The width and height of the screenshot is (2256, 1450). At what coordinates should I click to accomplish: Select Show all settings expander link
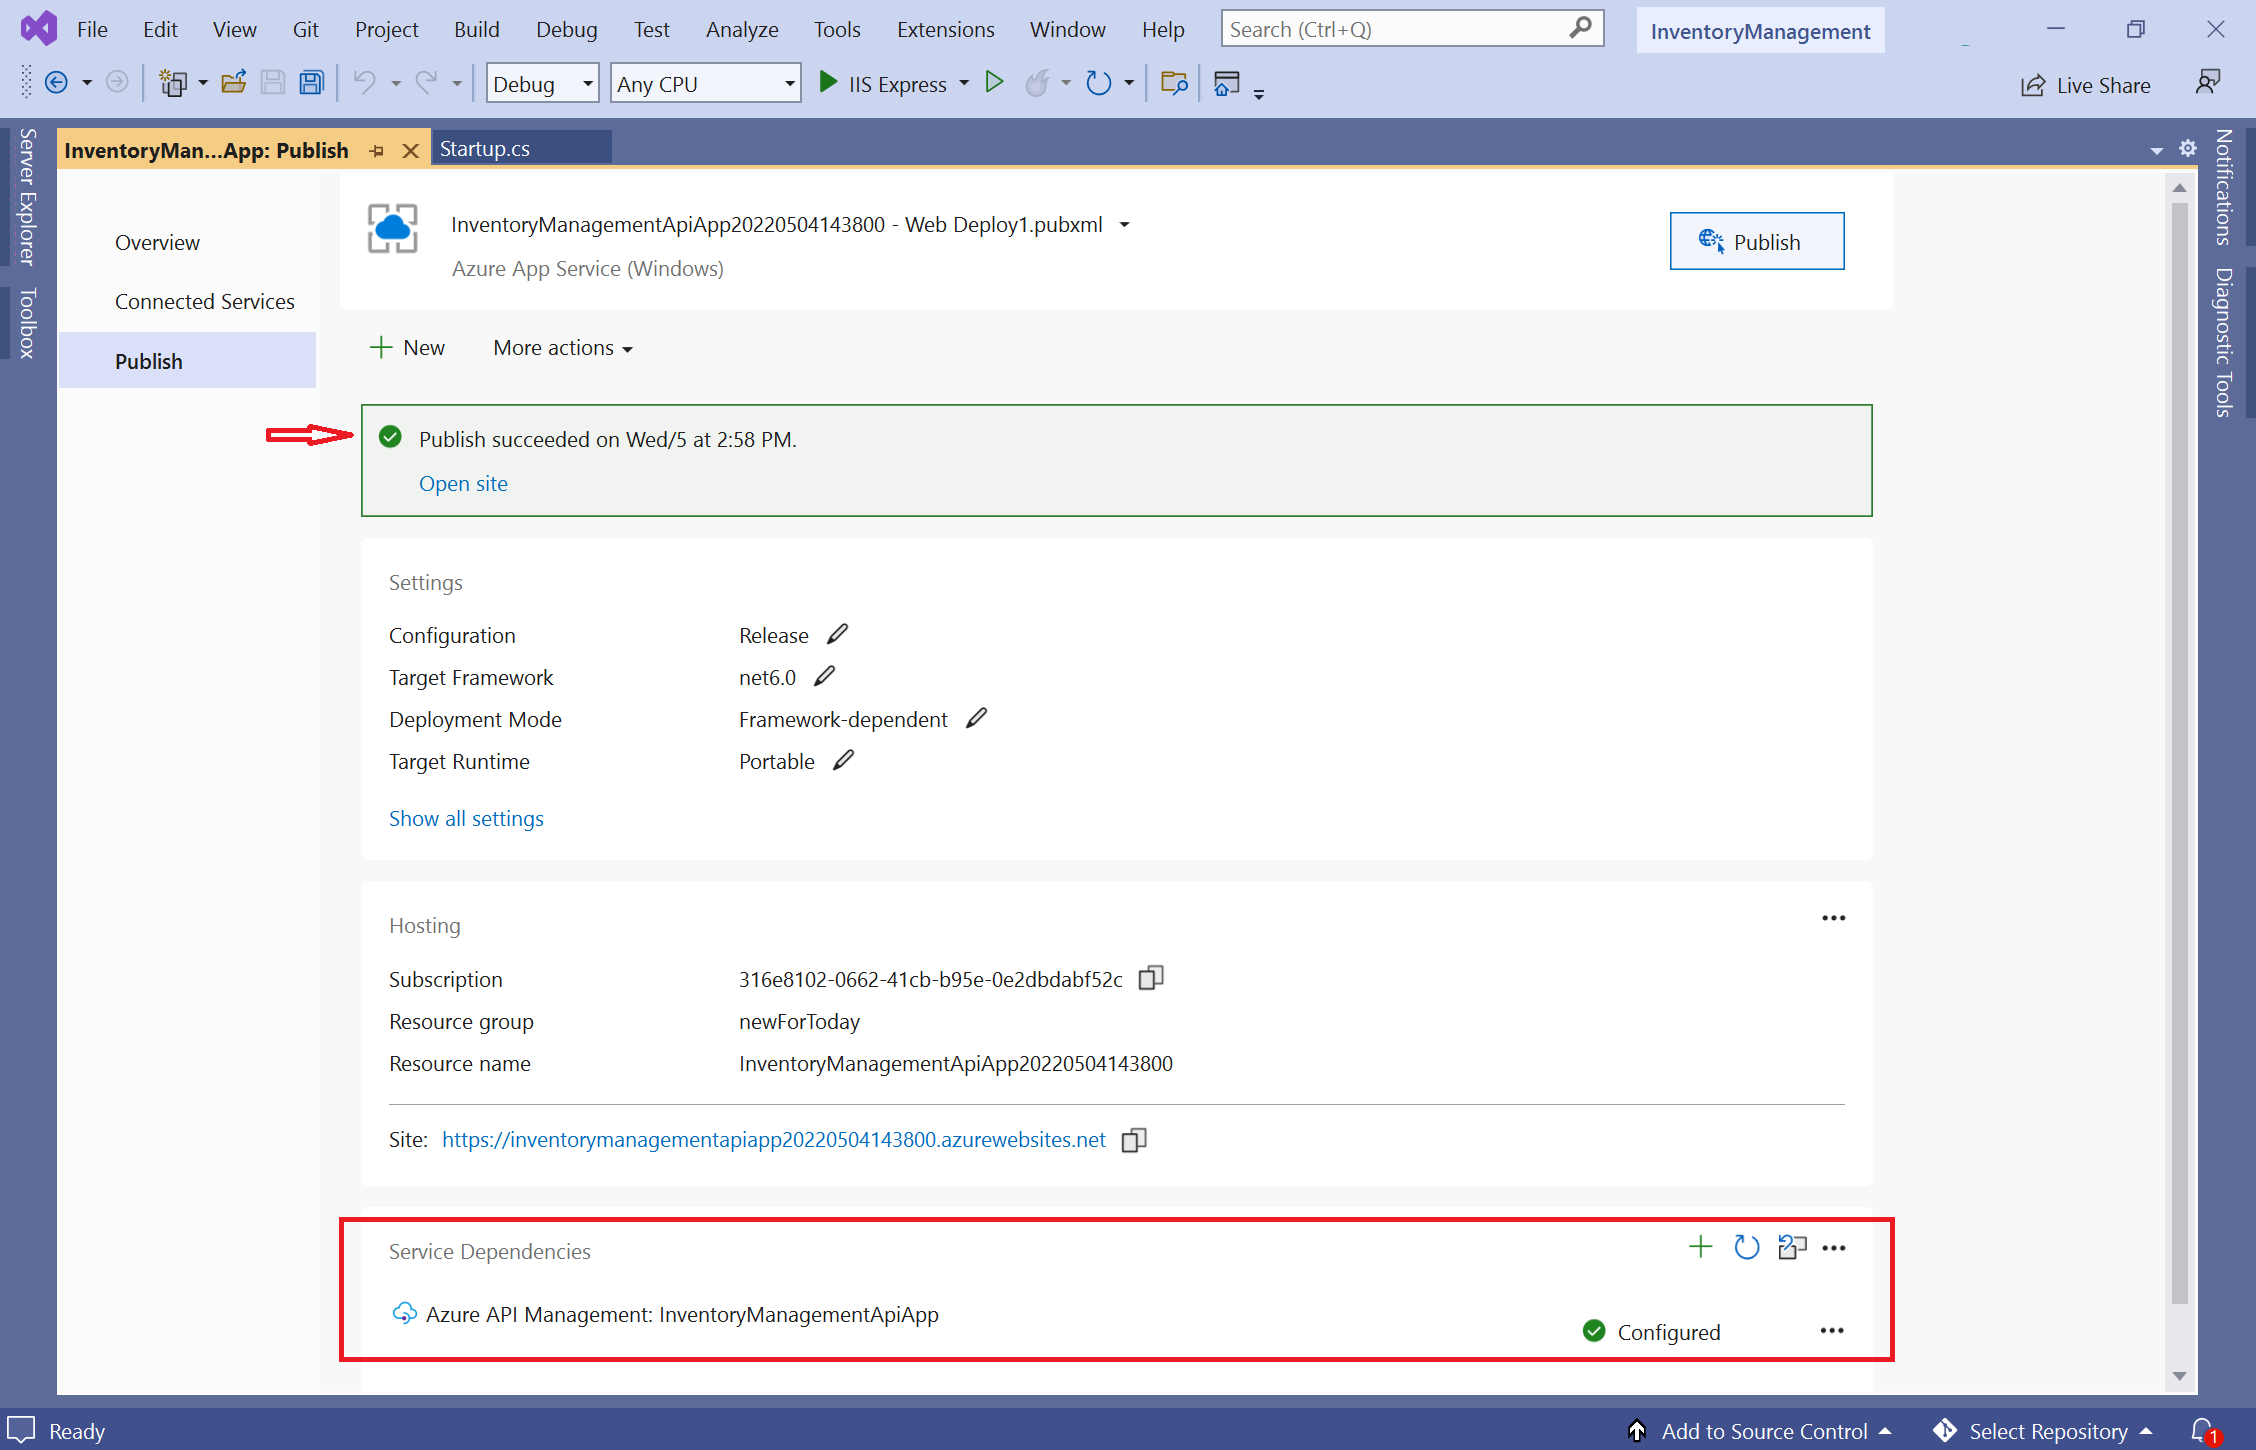click(x=465, y=817)
